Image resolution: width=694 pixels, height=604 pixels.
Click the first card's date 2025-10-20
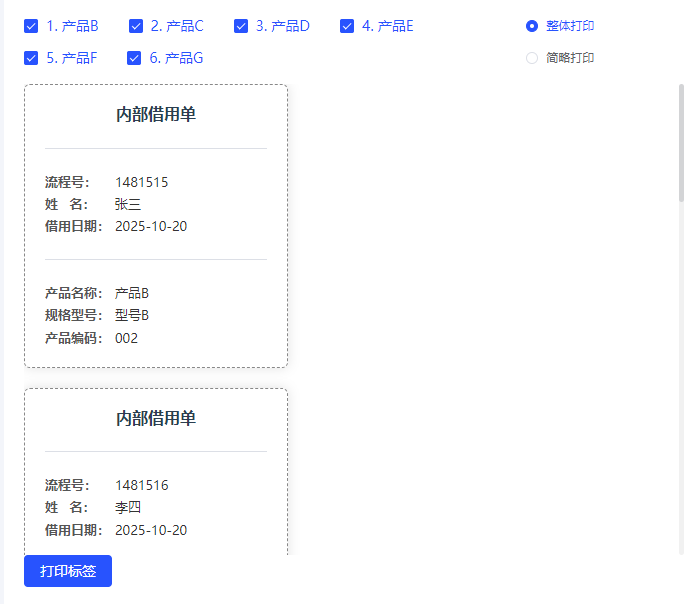[151, 227]
